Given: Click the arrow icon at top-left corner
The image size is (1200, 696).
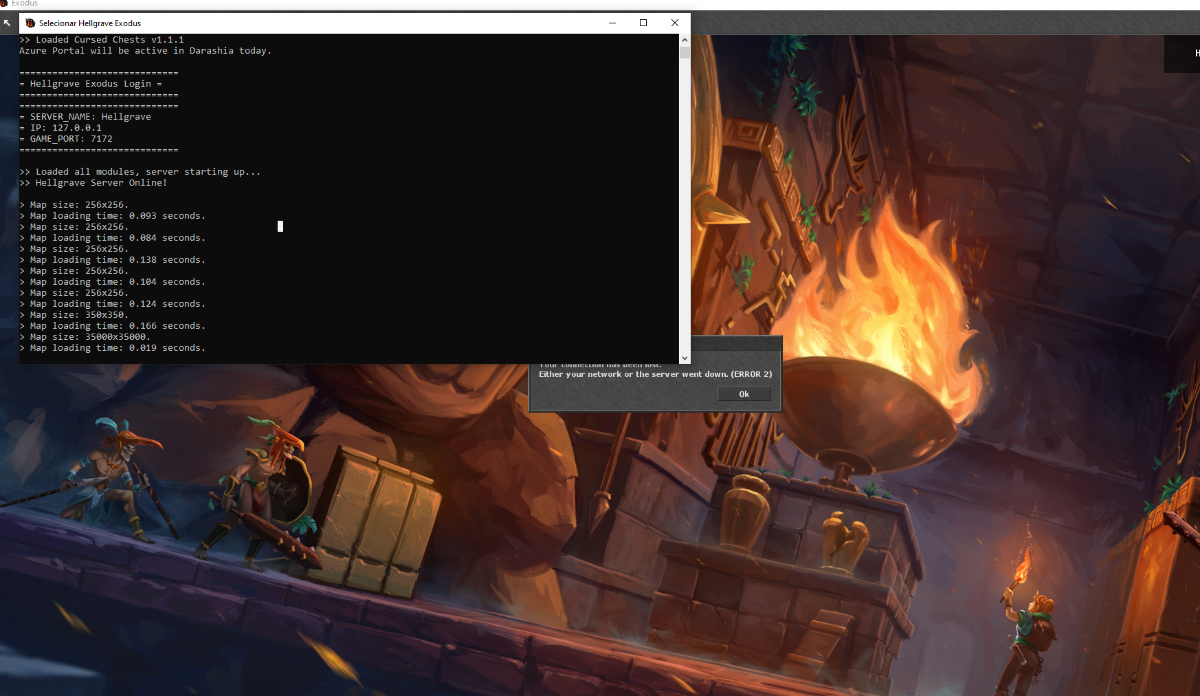Looking at the screenshot, I should tap(7, 22).
